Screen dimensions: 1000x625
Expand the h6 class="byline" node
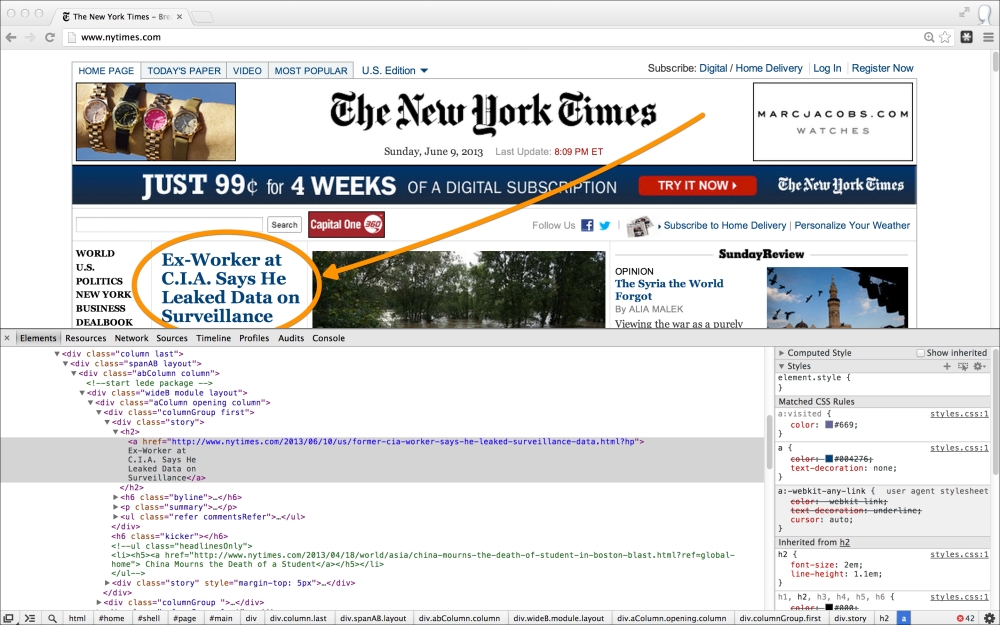click(115, 497)
